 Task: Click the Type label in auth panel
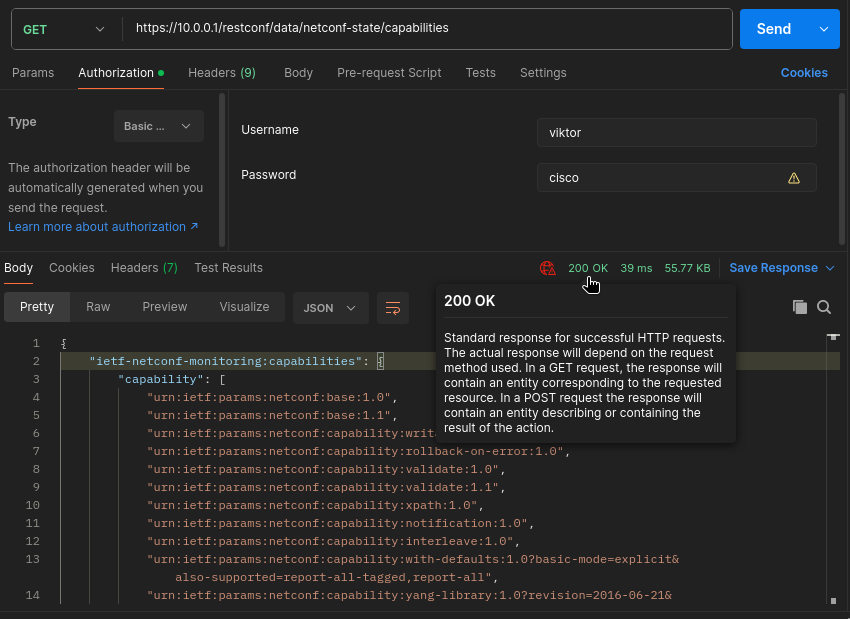(x=22, y=122)
